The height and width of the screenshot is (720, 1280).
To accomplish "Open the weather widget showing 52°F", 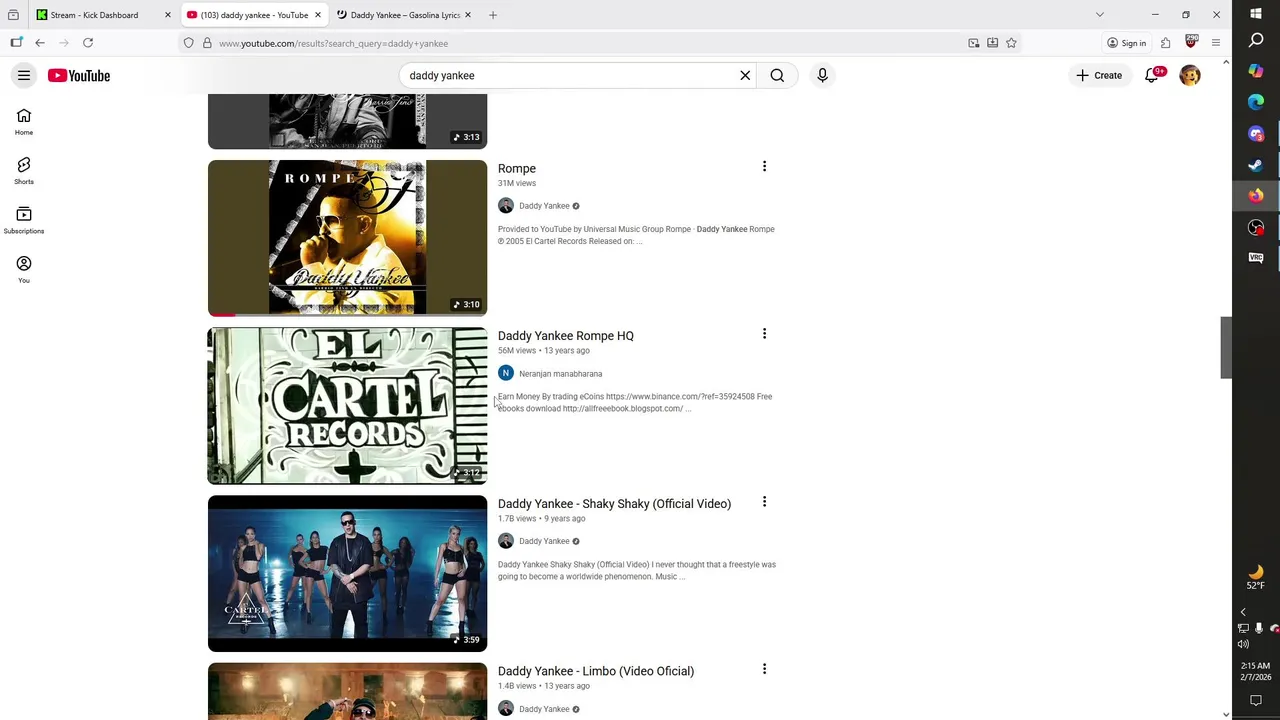I will [x=1256, y=577].
